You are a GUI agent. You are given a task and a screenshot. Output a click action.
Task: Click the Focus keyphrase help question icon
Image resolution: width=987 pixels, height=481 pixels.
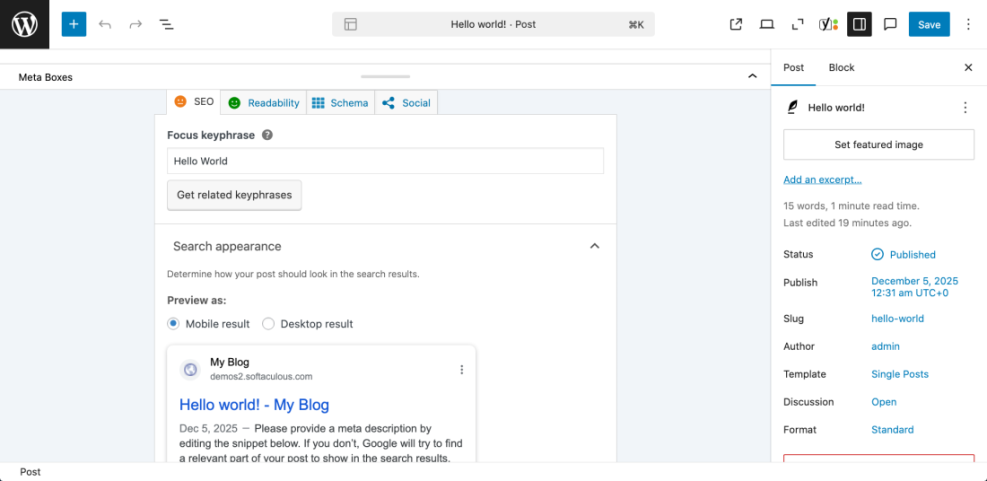coord(267,135)
